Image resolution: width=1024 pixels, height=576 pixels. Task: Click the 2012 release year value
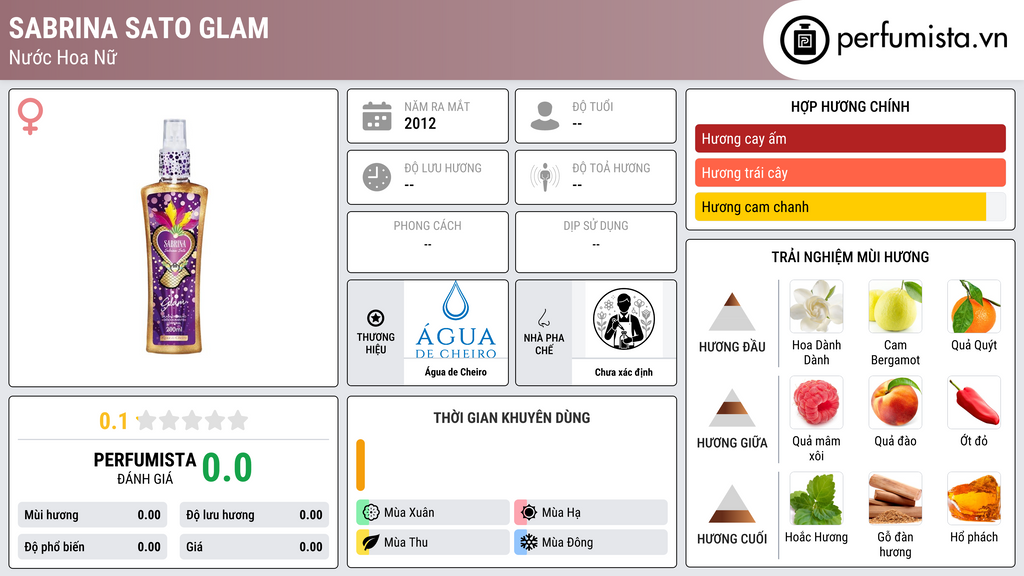tap(420, 123)
